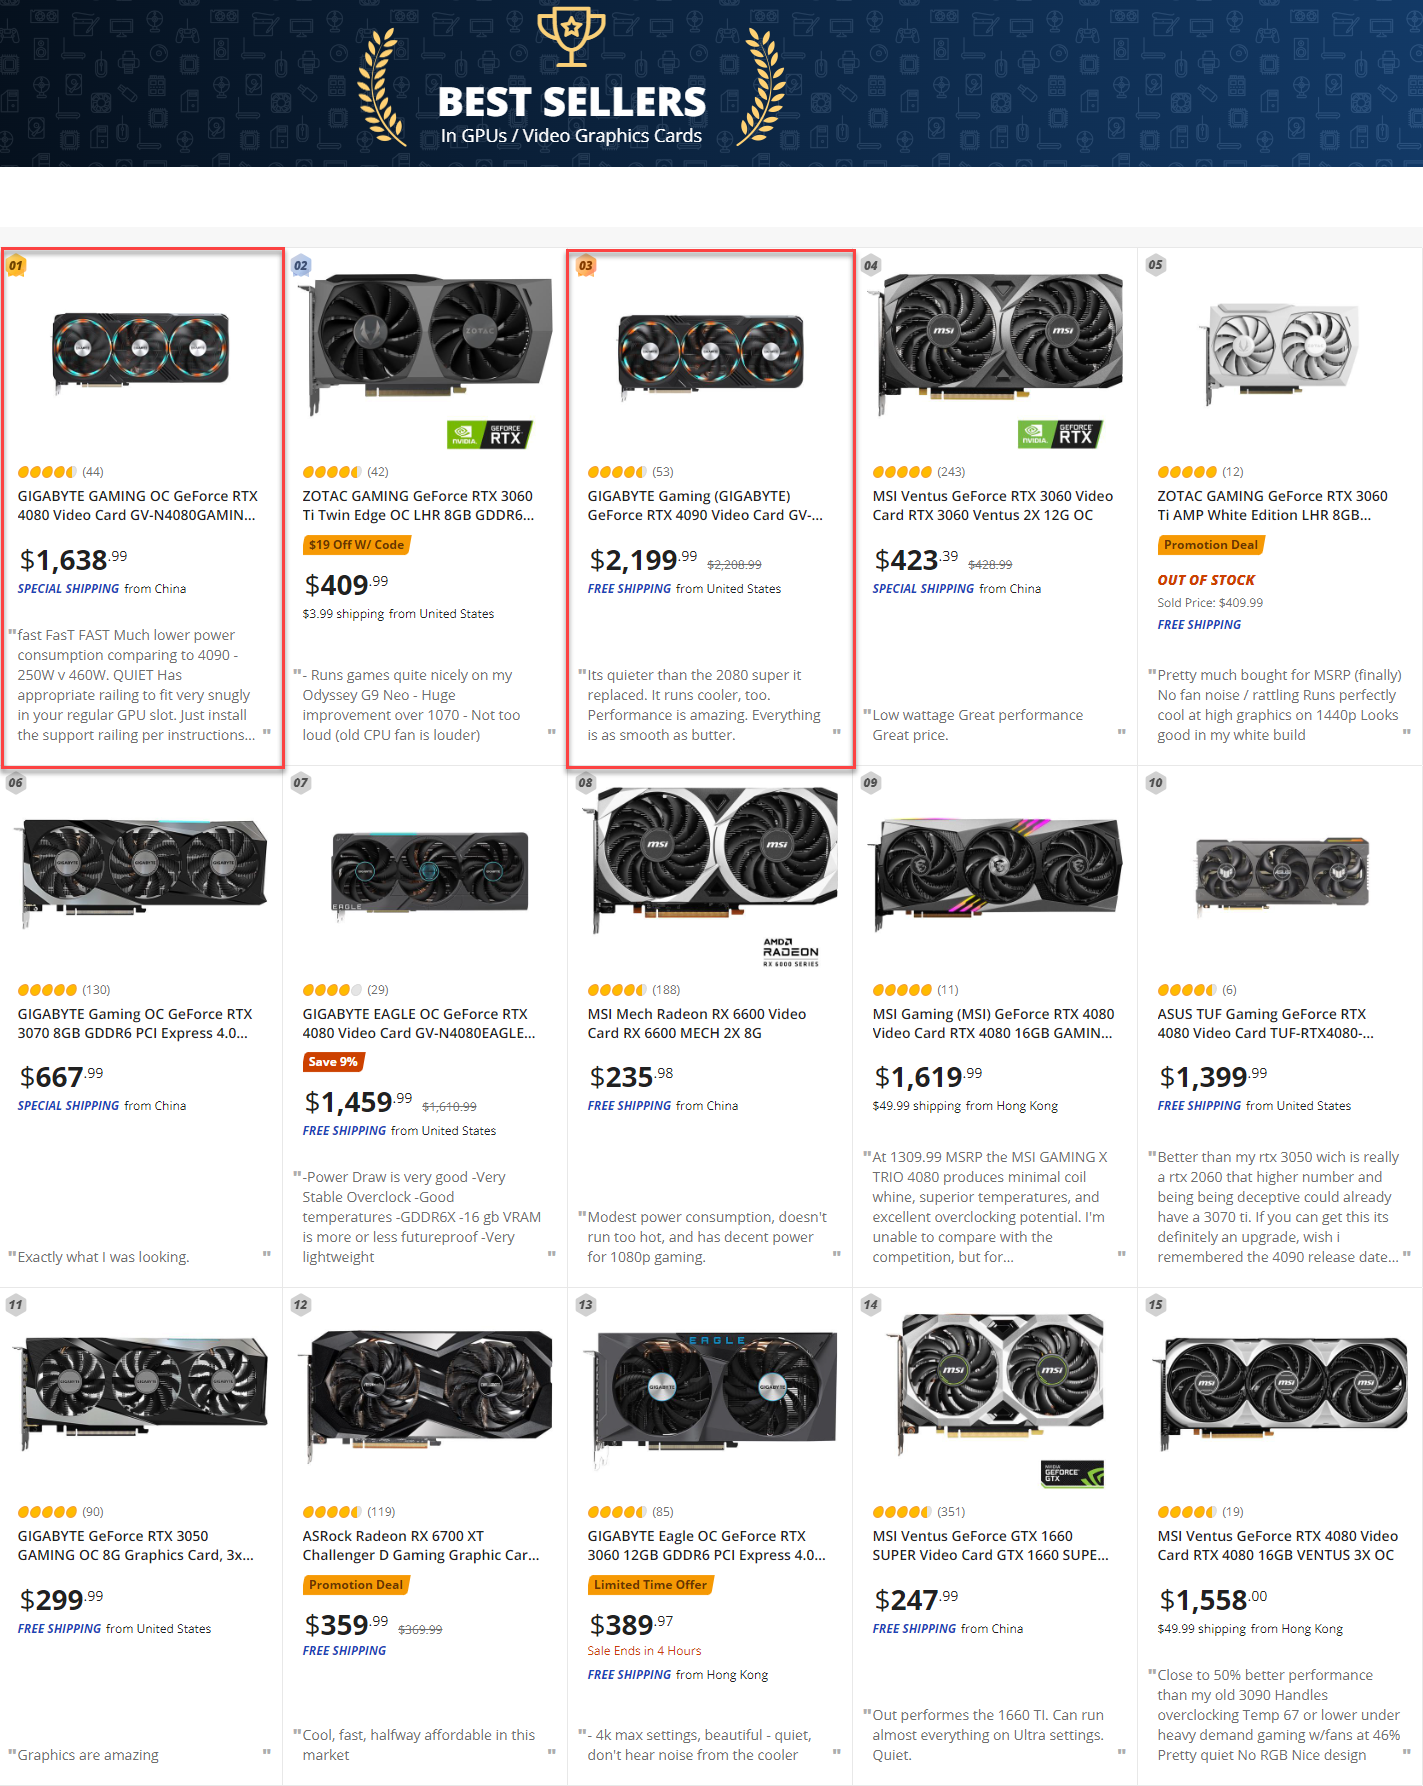Click the GeForce RTX badge on ZOTAC Twin Edge image
Image resolution: width=1423 pixels, height=1786 pixels.
pos(489,435)
